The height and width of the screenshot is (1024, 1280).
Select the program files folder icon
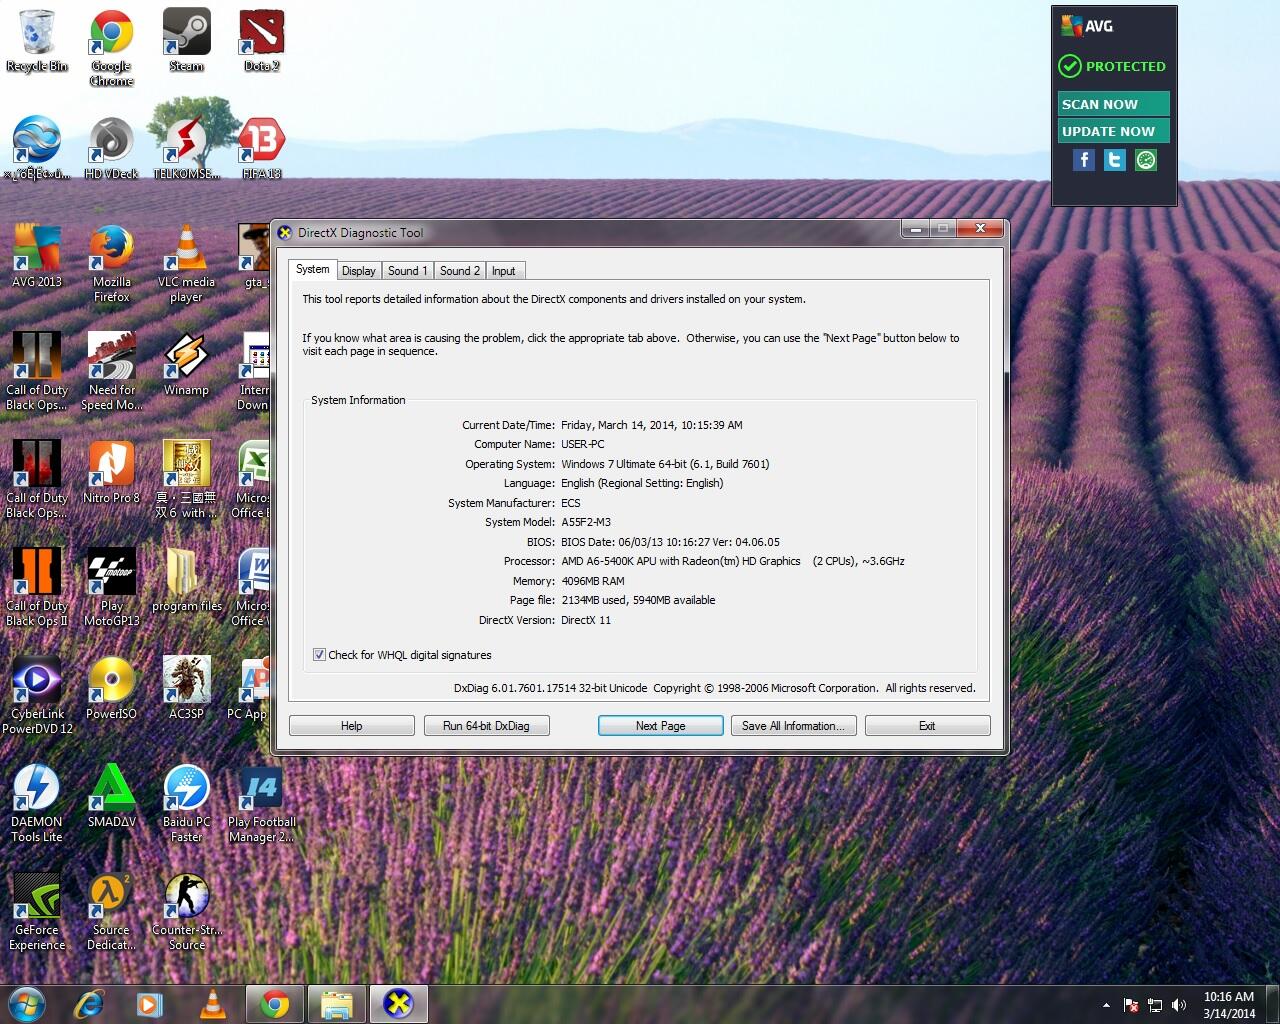pos(186,581)
